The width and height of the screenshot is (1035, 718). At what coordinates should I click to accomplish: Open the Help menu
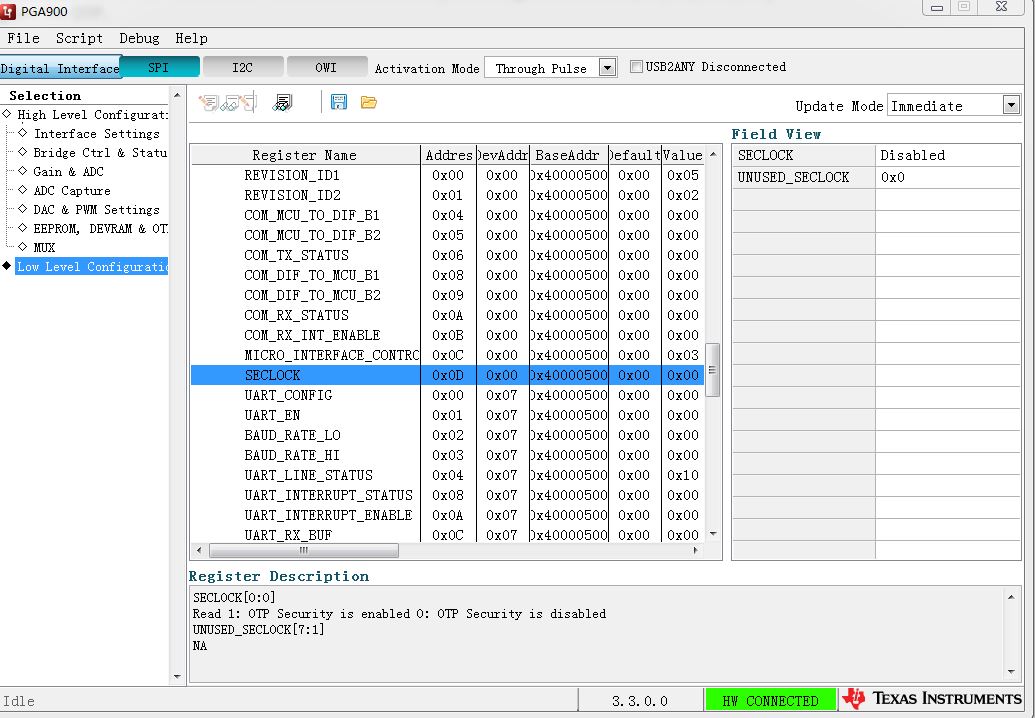point(191,38)
